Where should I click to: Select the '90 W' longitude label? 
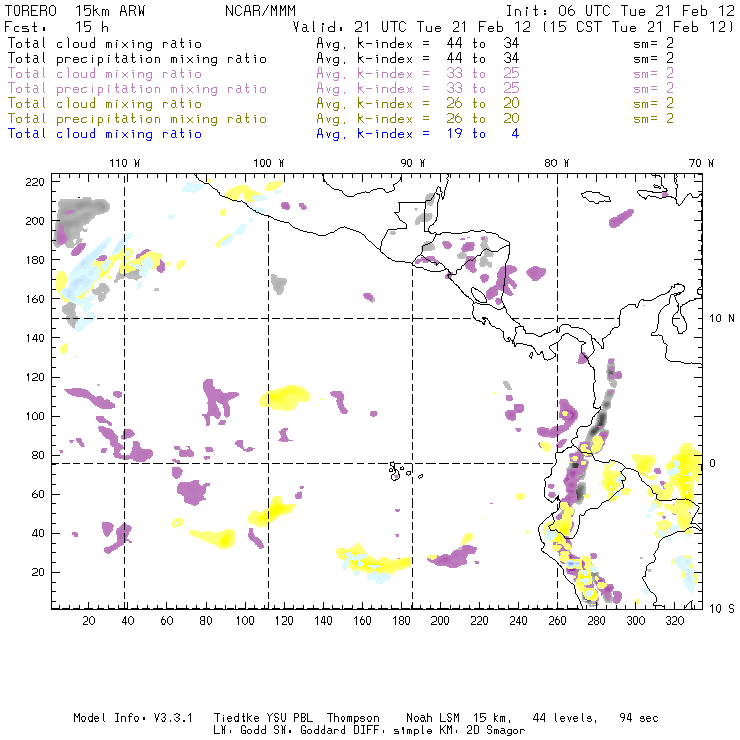412,163
